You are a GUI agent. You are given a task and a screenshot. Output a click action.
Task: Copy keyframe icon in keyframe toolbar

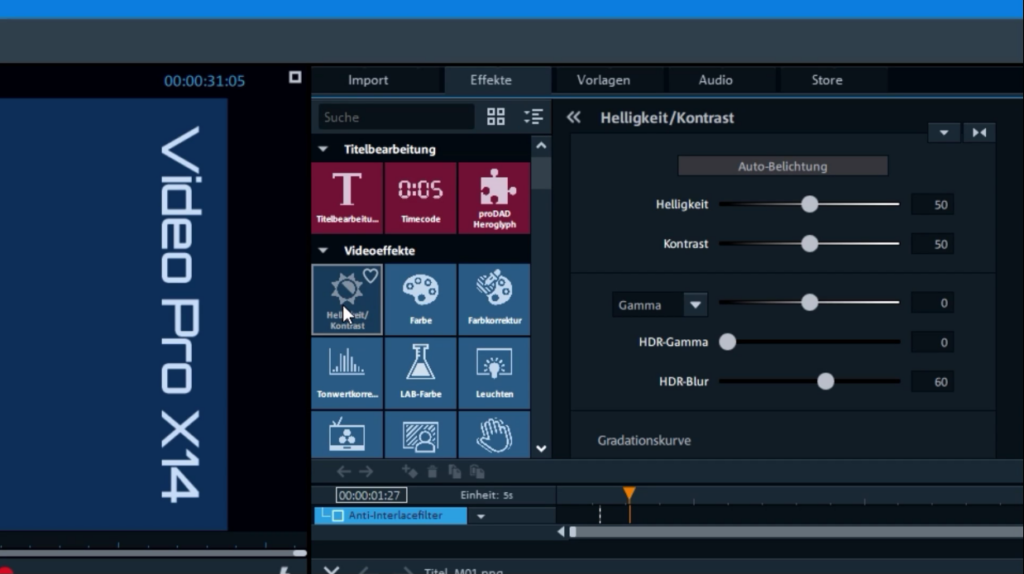click(x=455, y=471)
